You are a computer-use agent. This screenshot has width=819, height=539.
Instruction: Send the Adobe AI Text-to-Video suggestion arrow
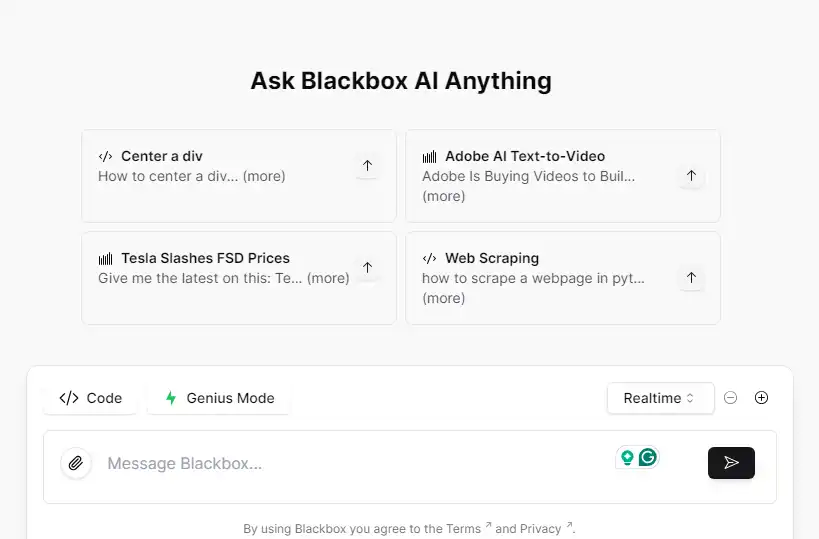[x=691, y=175]
